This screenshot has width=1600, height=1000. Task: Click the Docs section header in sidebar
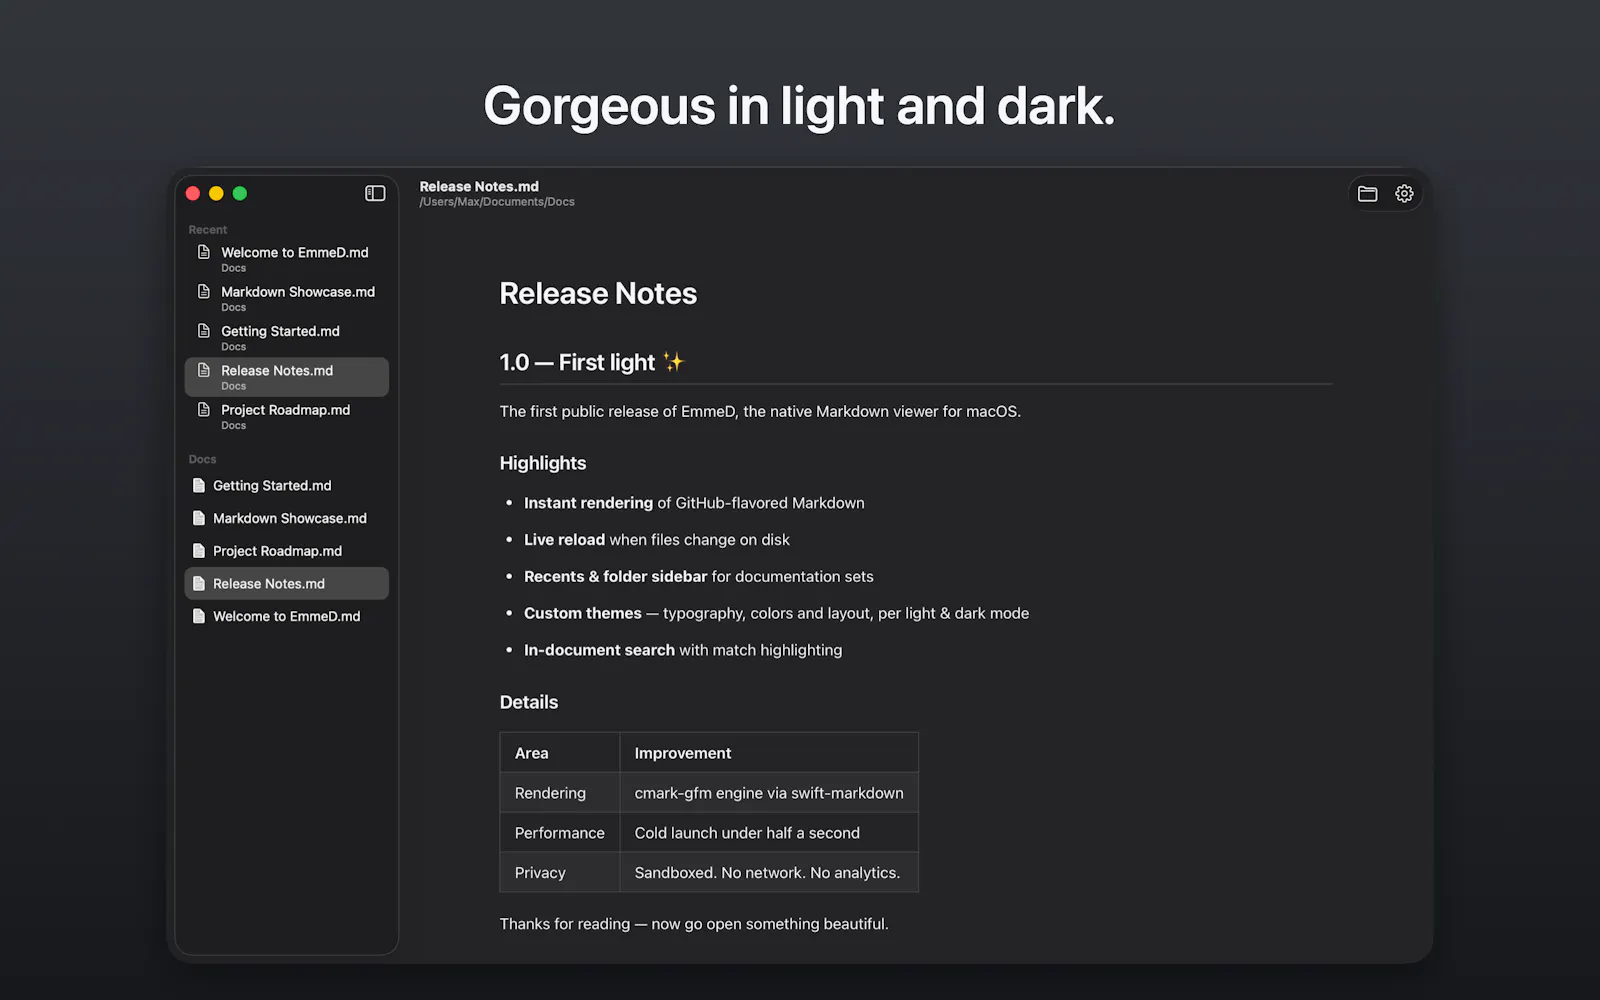tap(202, 460)
